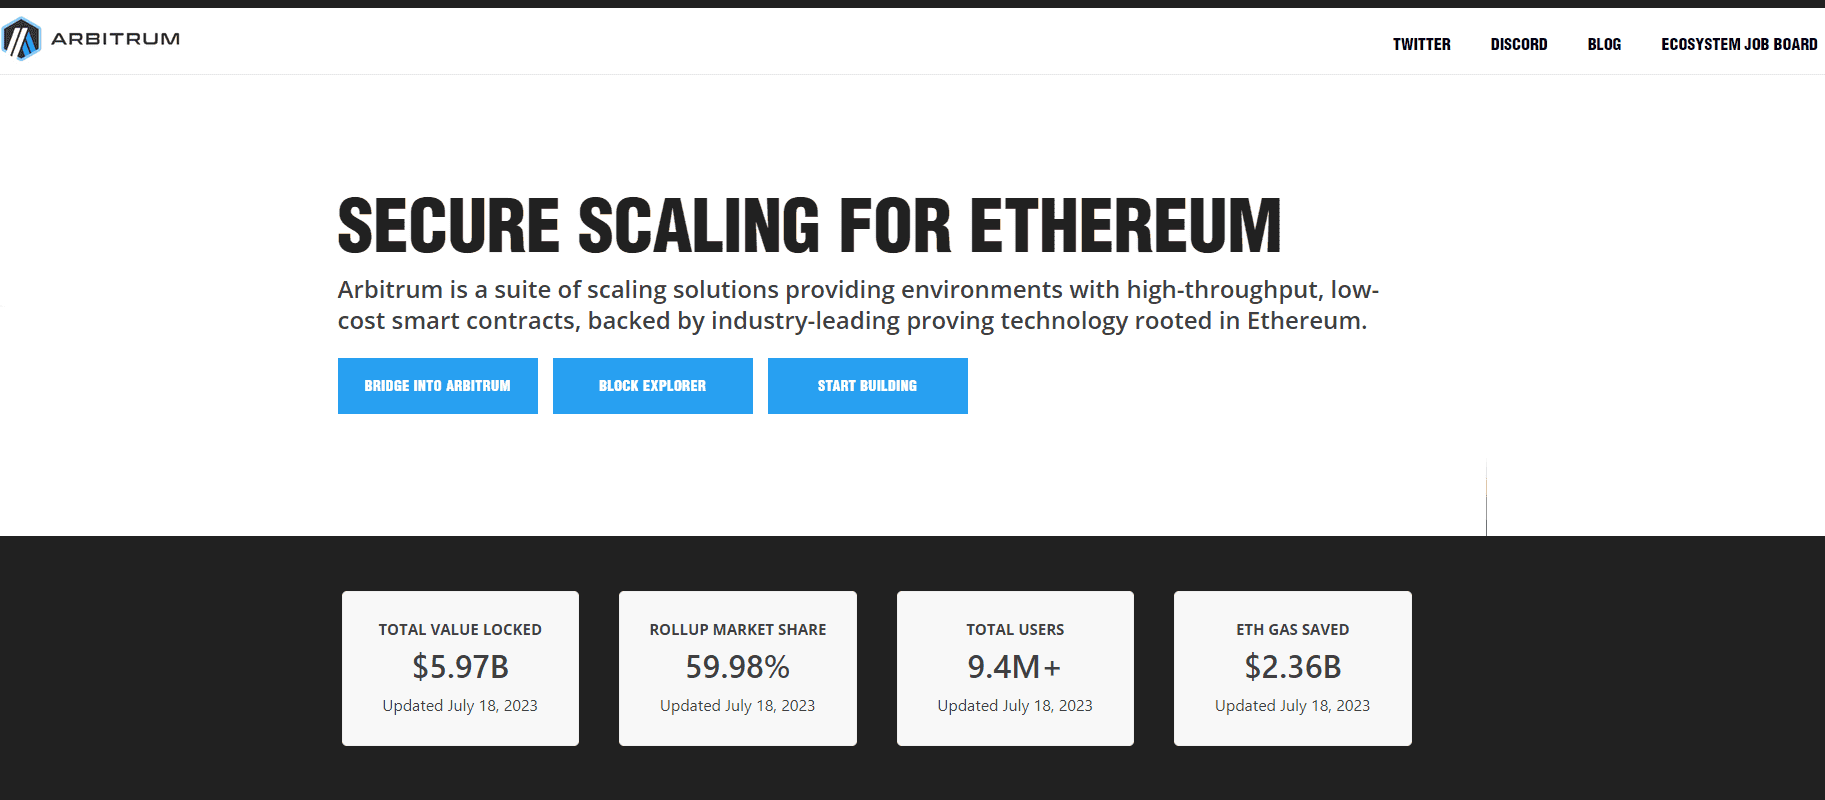This screenshot has width=1825, height=800.
Task: Click the $5.97B value figure
Action: point(460,667)
